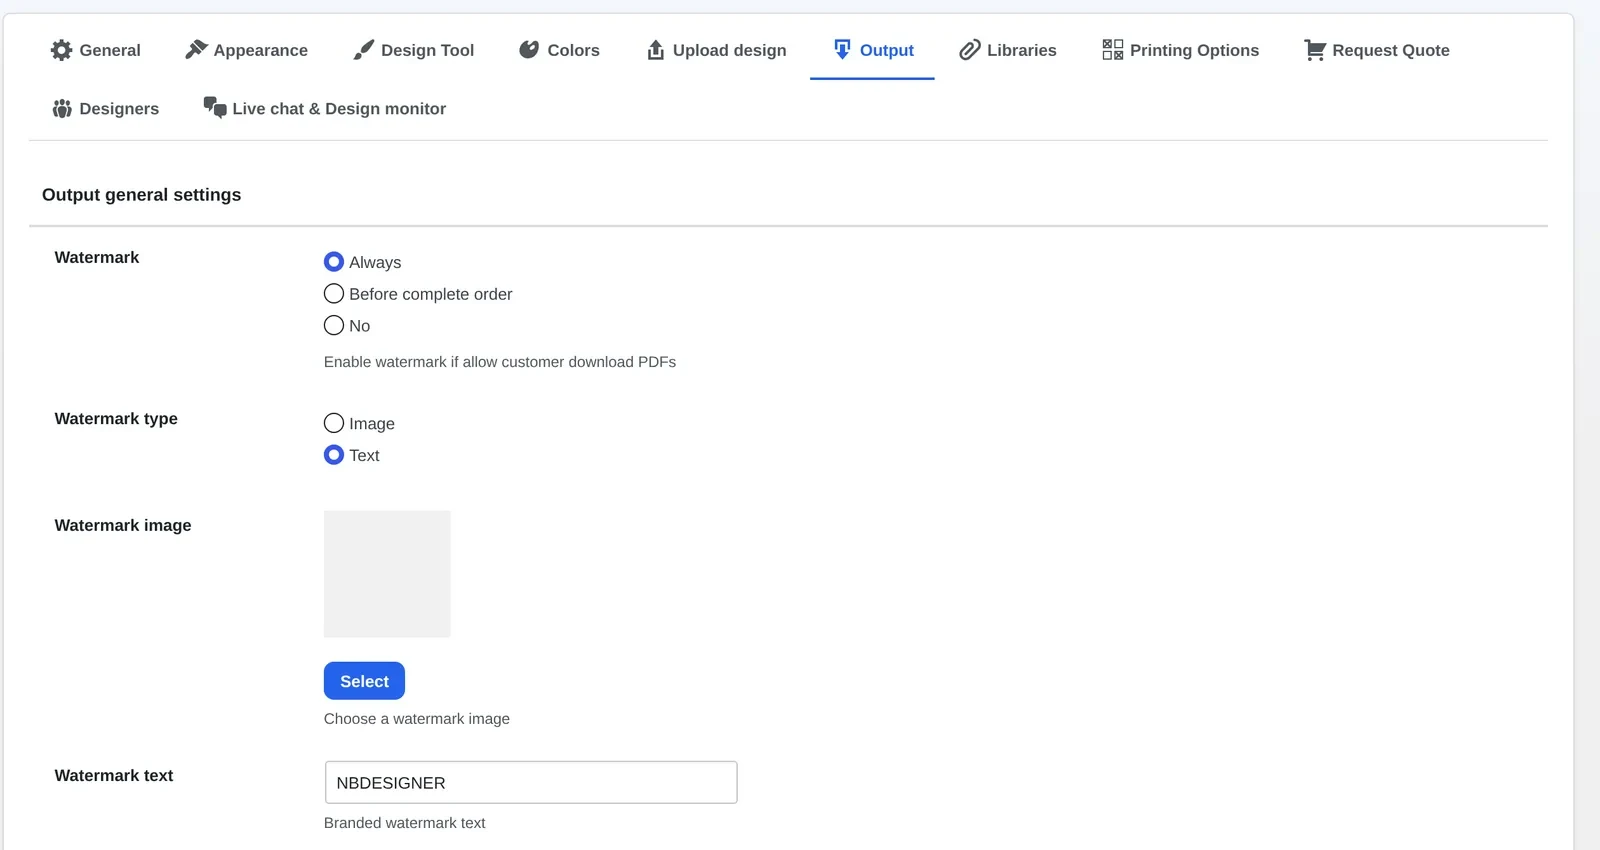This screenshot has width=1600, height=850.
Task: Click the watermark image placeholder thumbnail
Action: coord(387,574)
